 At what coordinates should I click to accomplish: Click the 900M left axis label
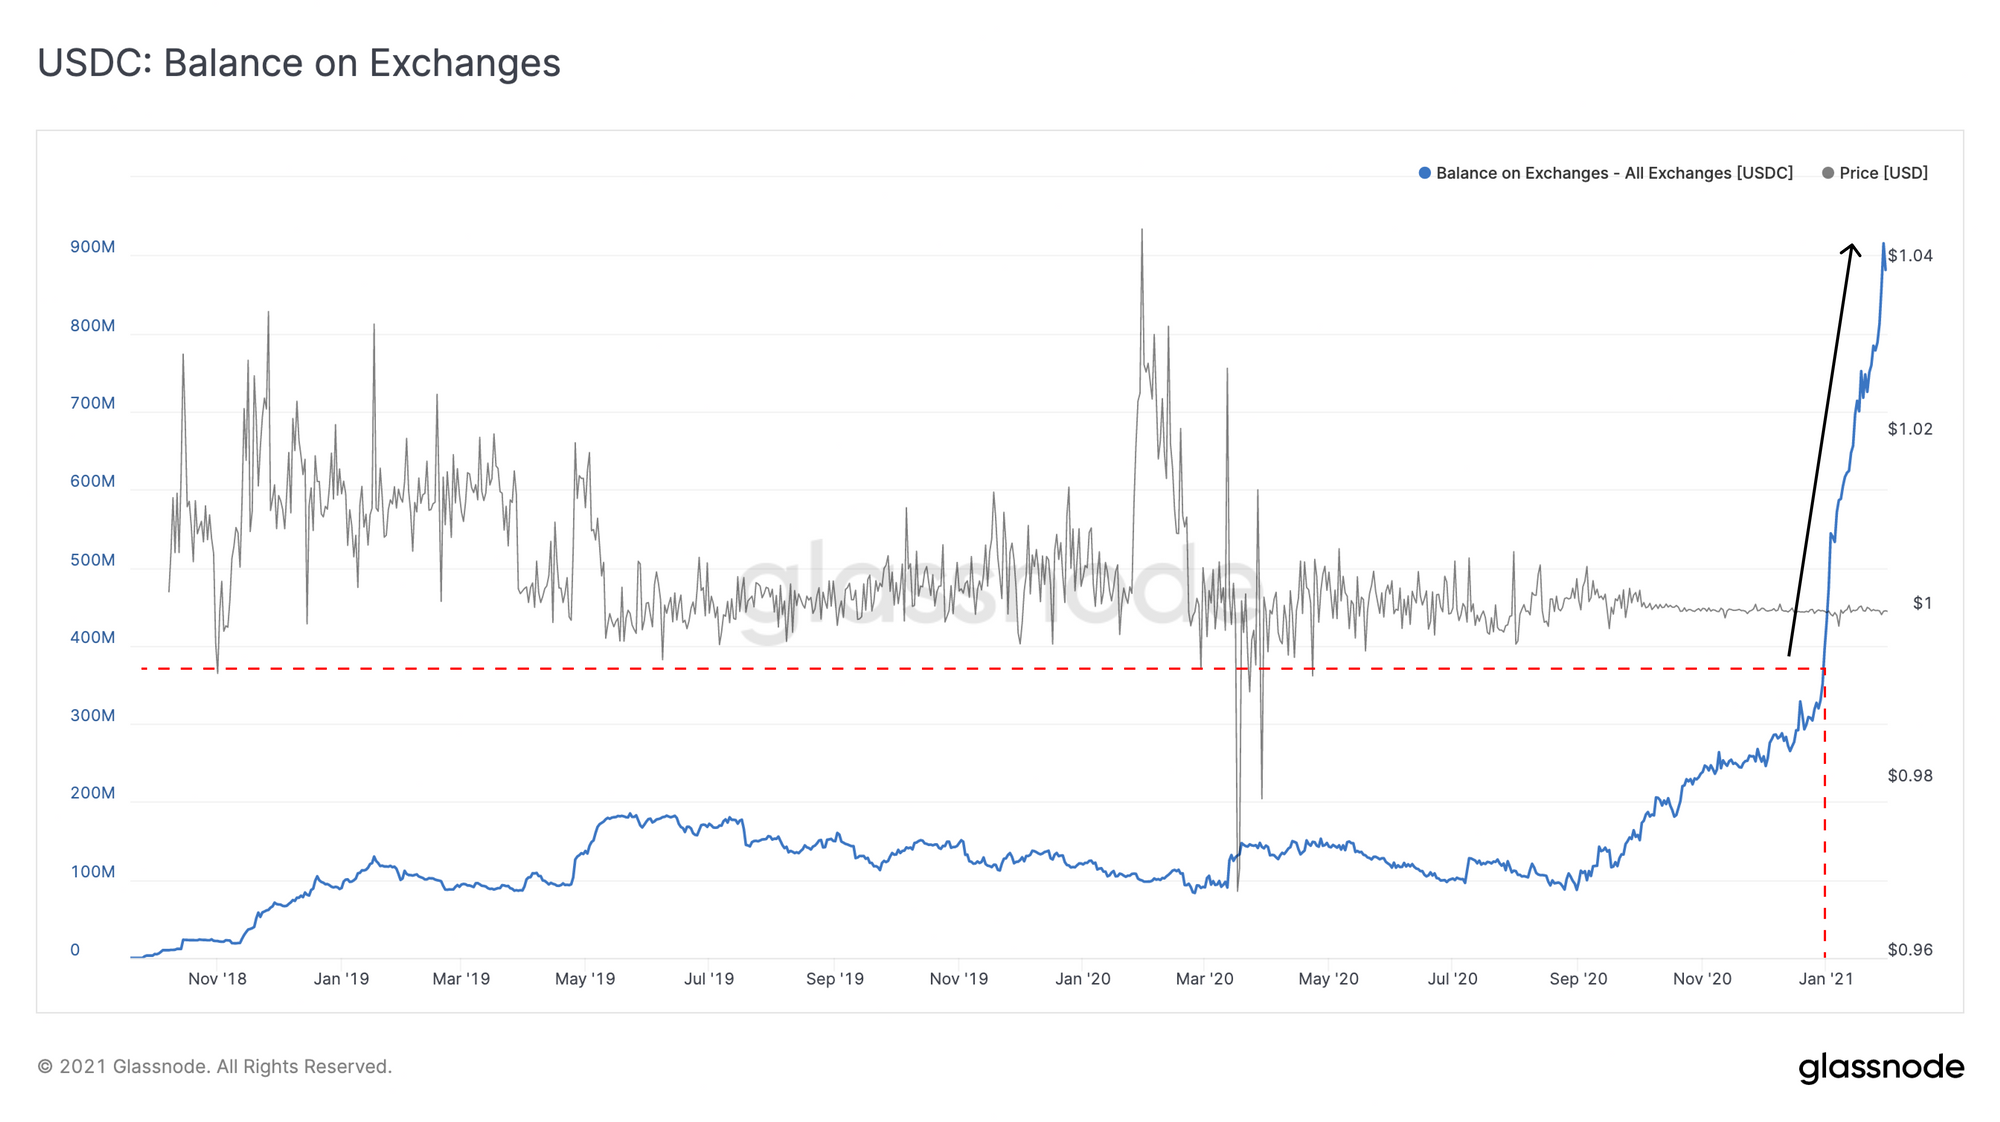[92, 247]
